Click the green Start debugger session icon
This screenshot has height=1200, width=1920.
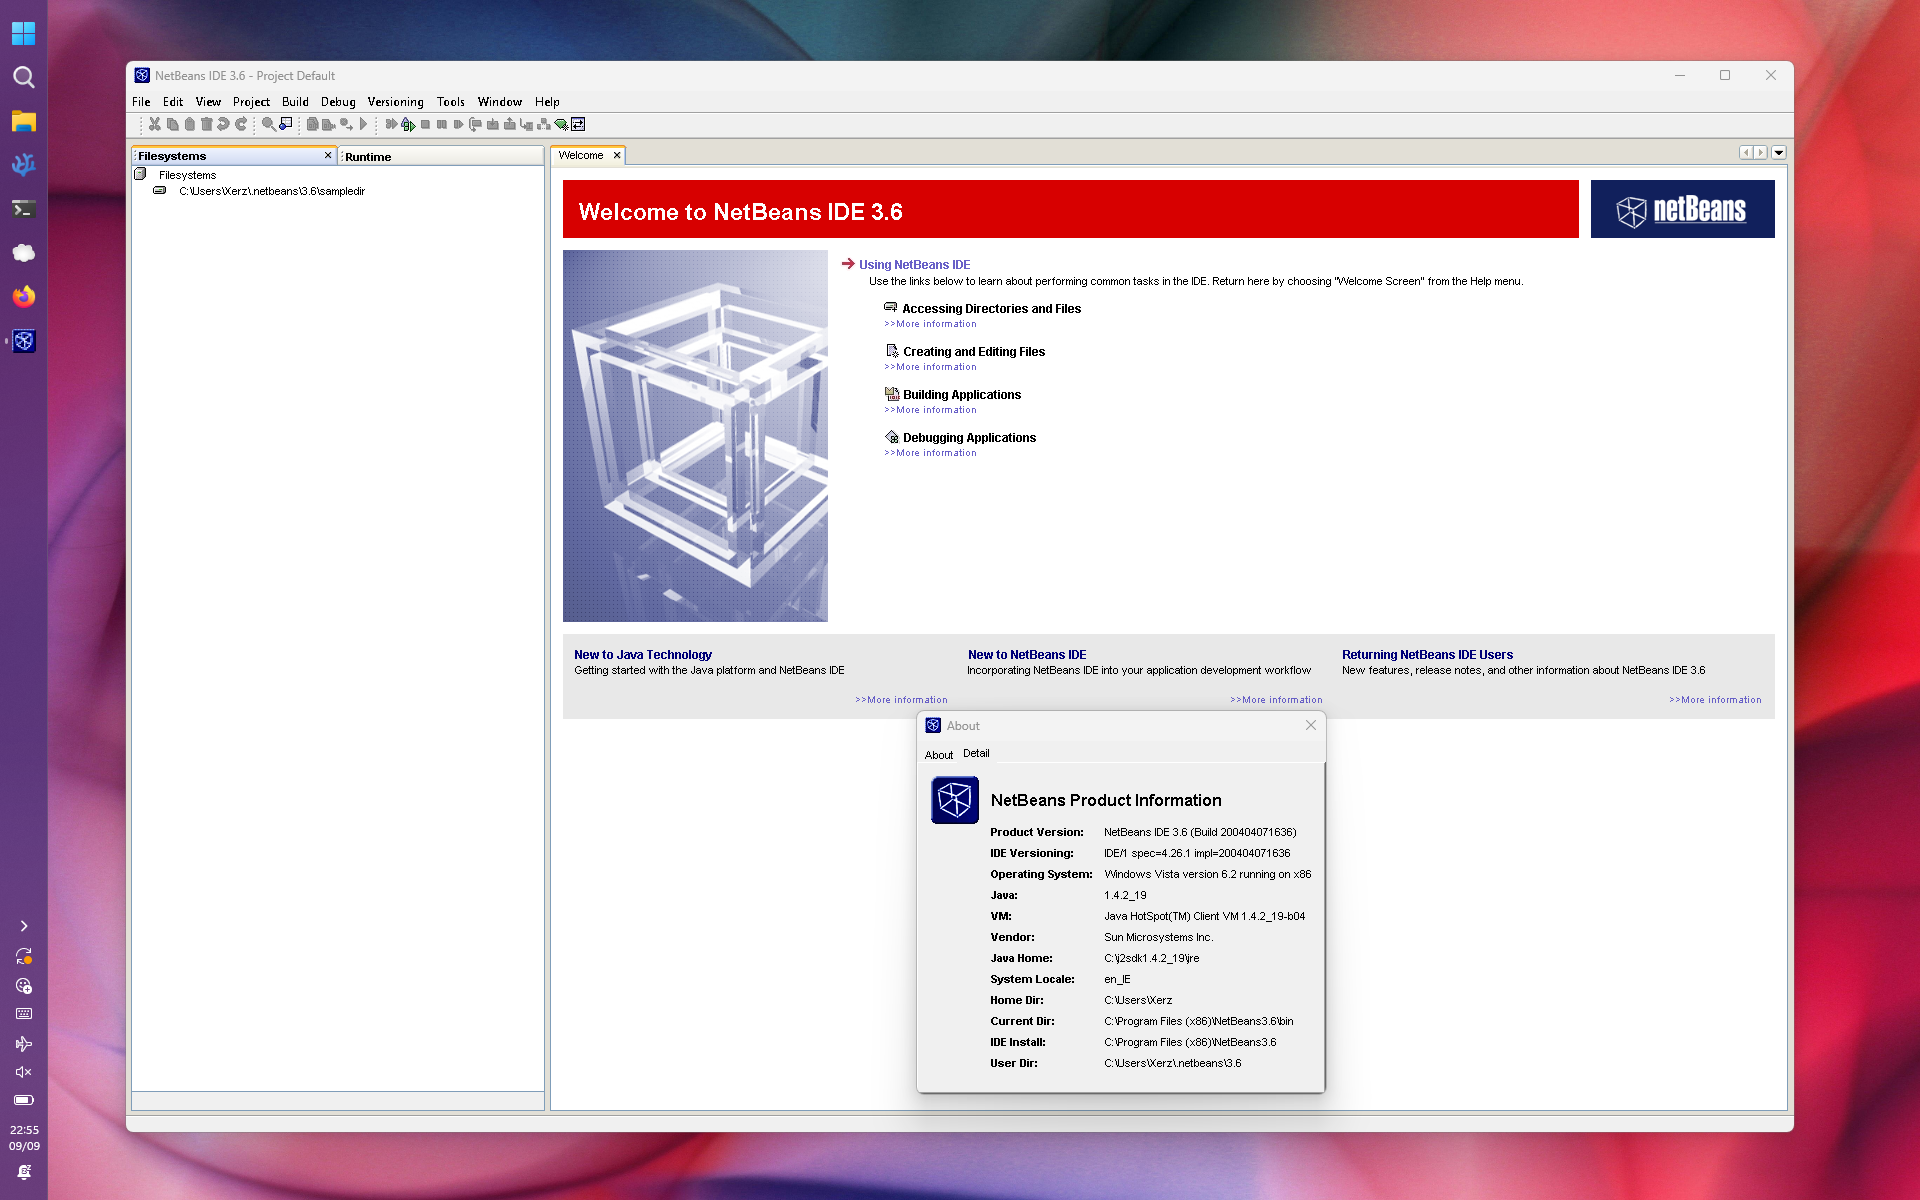coord(408,124)
